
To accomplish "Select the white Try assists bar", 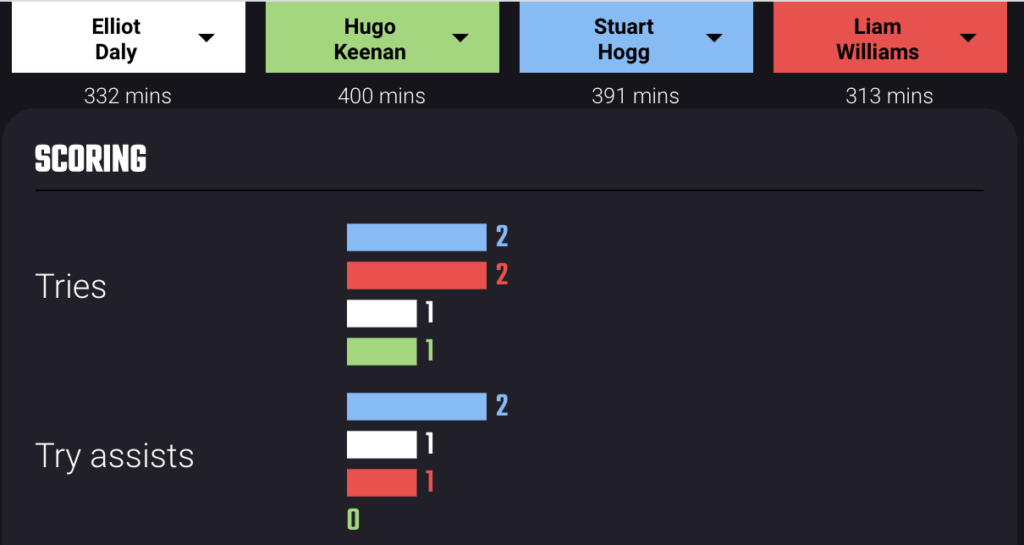I will (x=381, y=444).
